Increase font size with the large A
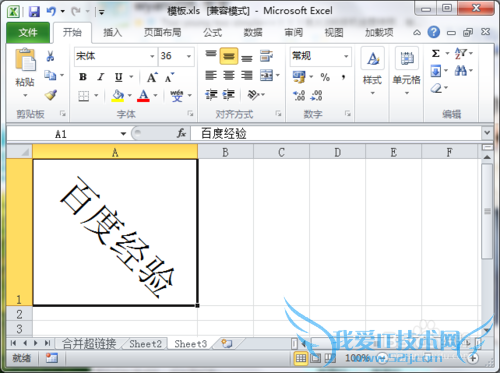The width and height of the screenshot is (500, 373). pyautogui.click(x=152, y=77)
